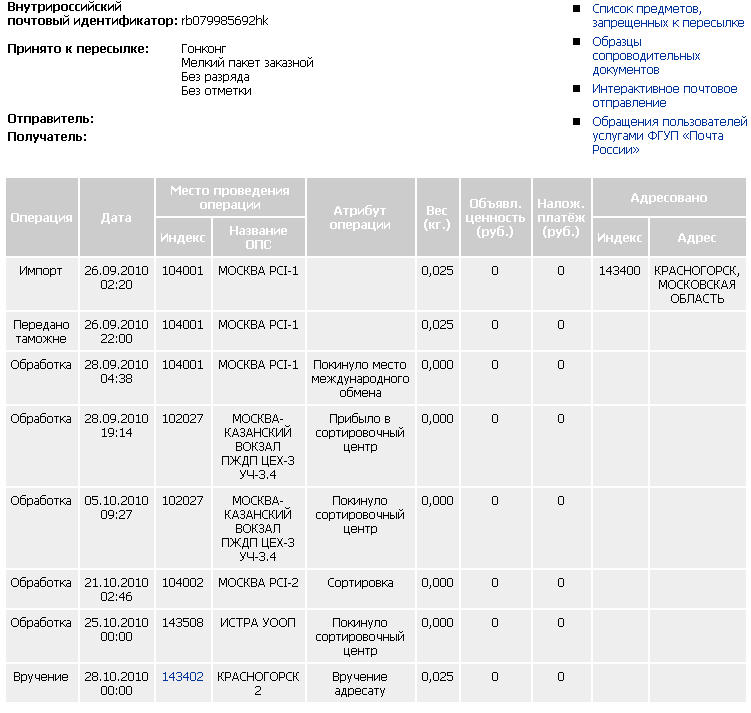Click the "Адресовано" table header
The width and height of the screenshot is (751, 713).
pos(668,198)
